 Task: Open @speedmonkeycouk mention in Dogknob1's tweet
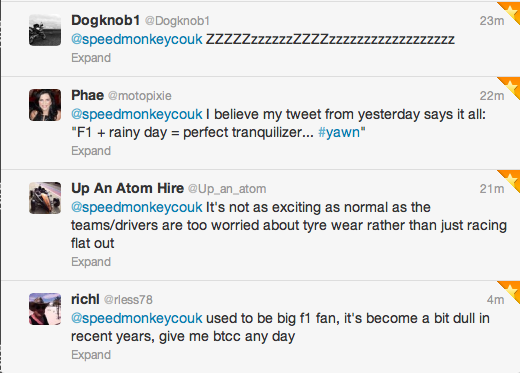[137, 40]
